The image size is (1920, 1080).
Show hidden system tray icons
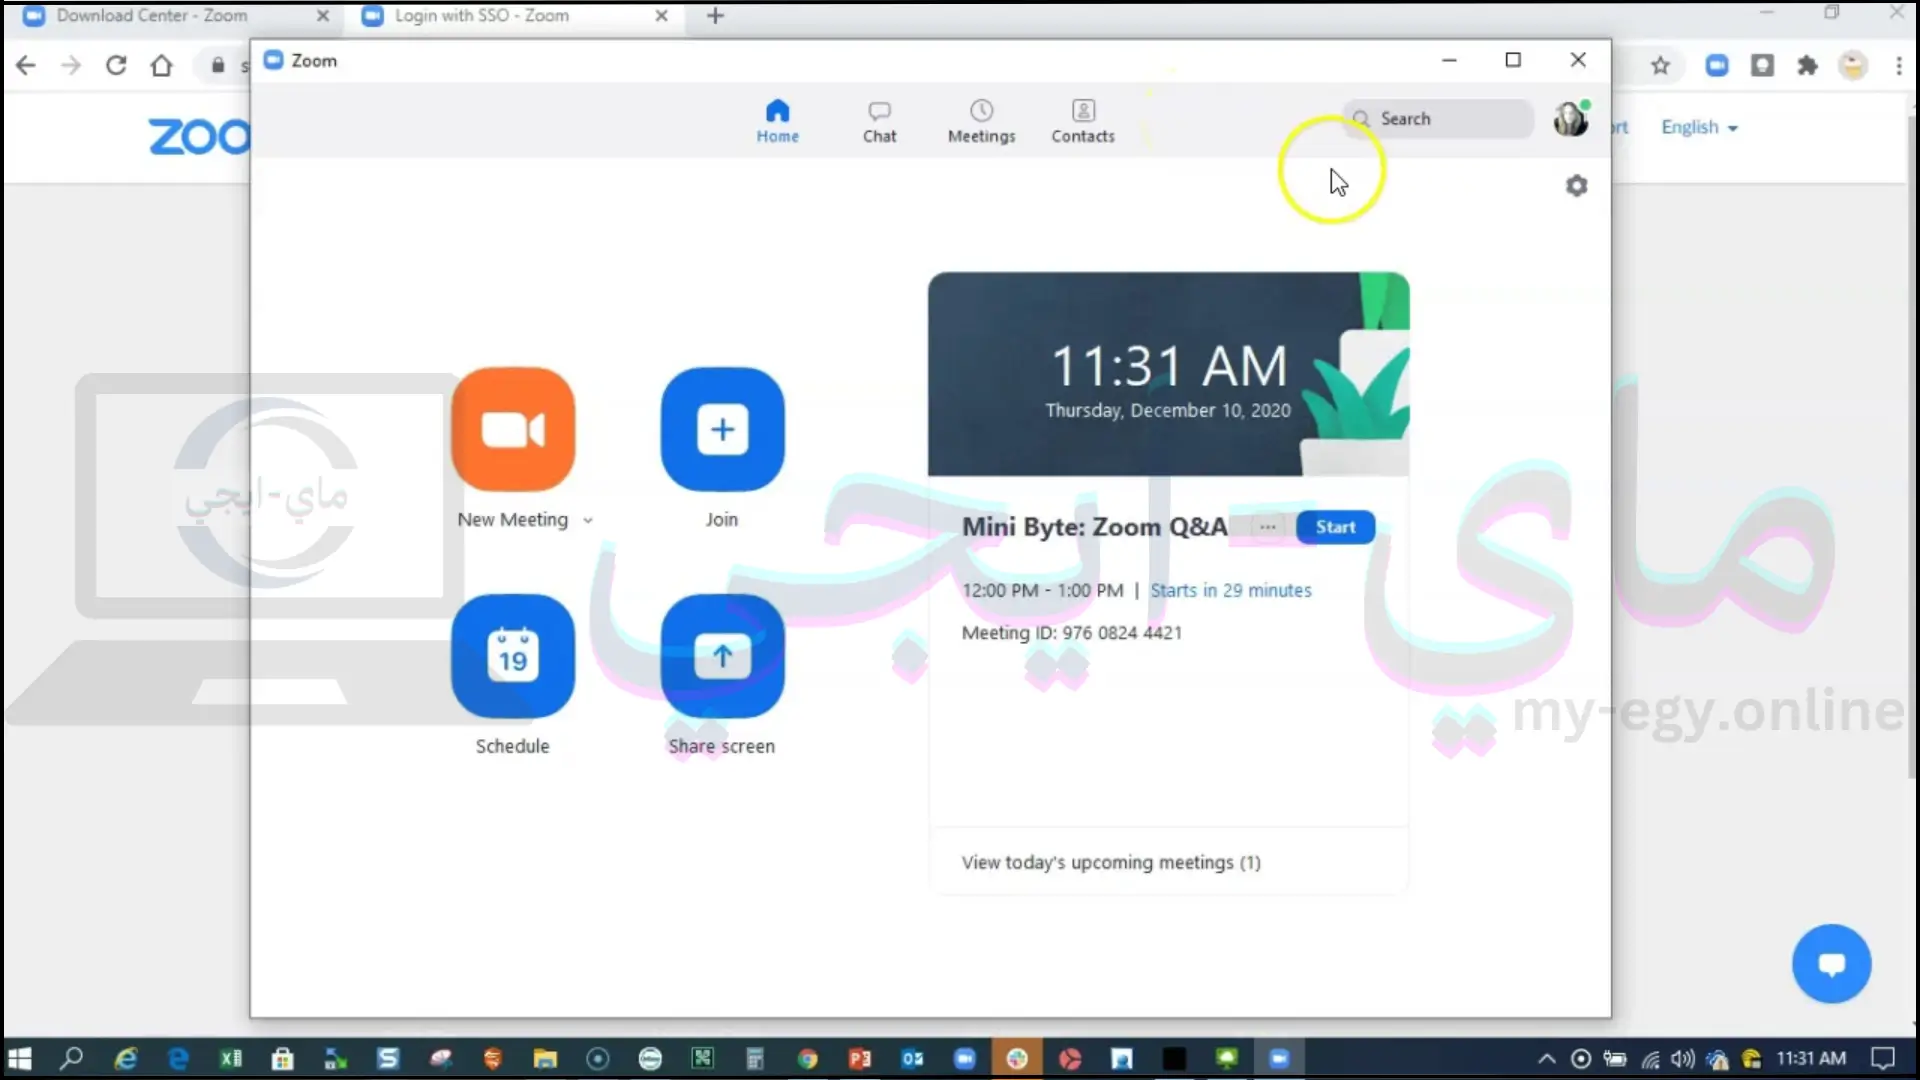(x=1546, y=1058)
